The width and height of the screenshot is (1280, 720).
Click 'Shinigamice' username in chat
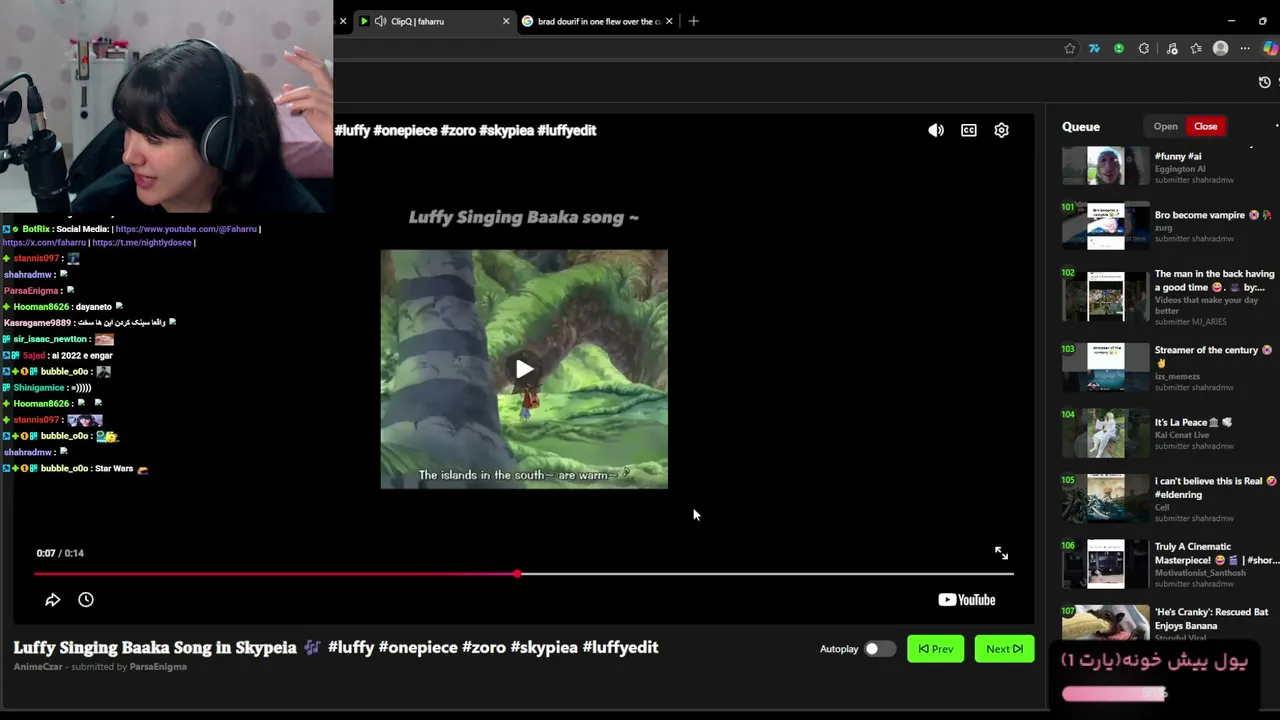pos(38,388)
